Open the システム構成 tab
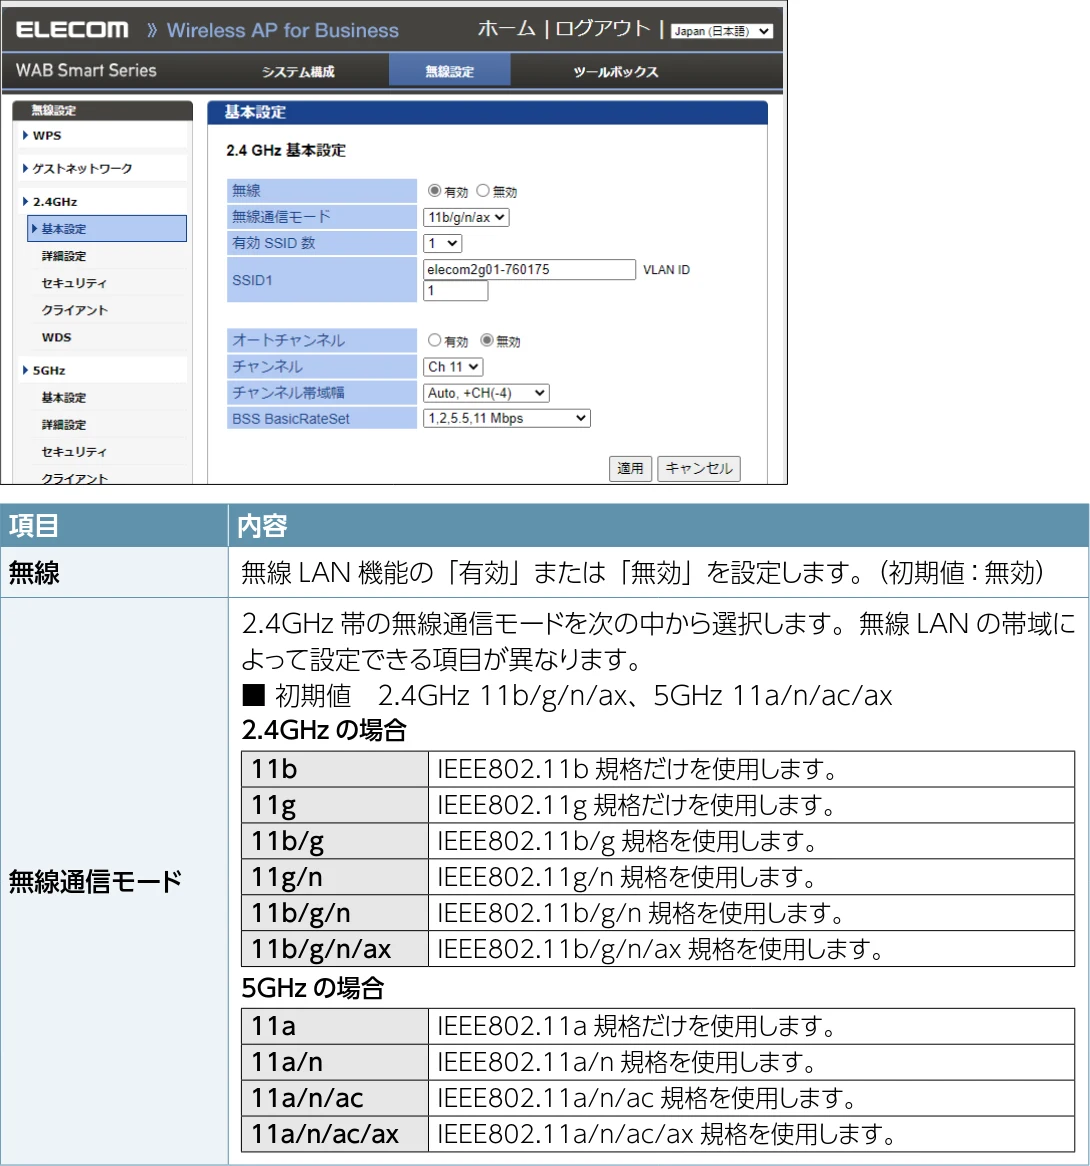 click(x=298, y=71)
